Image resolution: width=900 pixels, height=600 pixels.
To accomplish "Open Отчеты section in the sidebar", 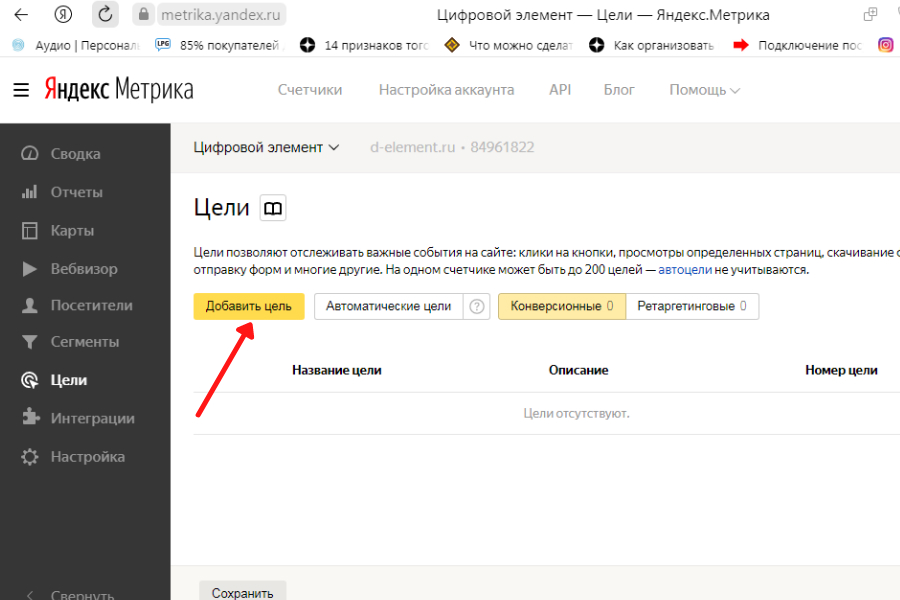I will pyautogui.click(x=76, y=192).
